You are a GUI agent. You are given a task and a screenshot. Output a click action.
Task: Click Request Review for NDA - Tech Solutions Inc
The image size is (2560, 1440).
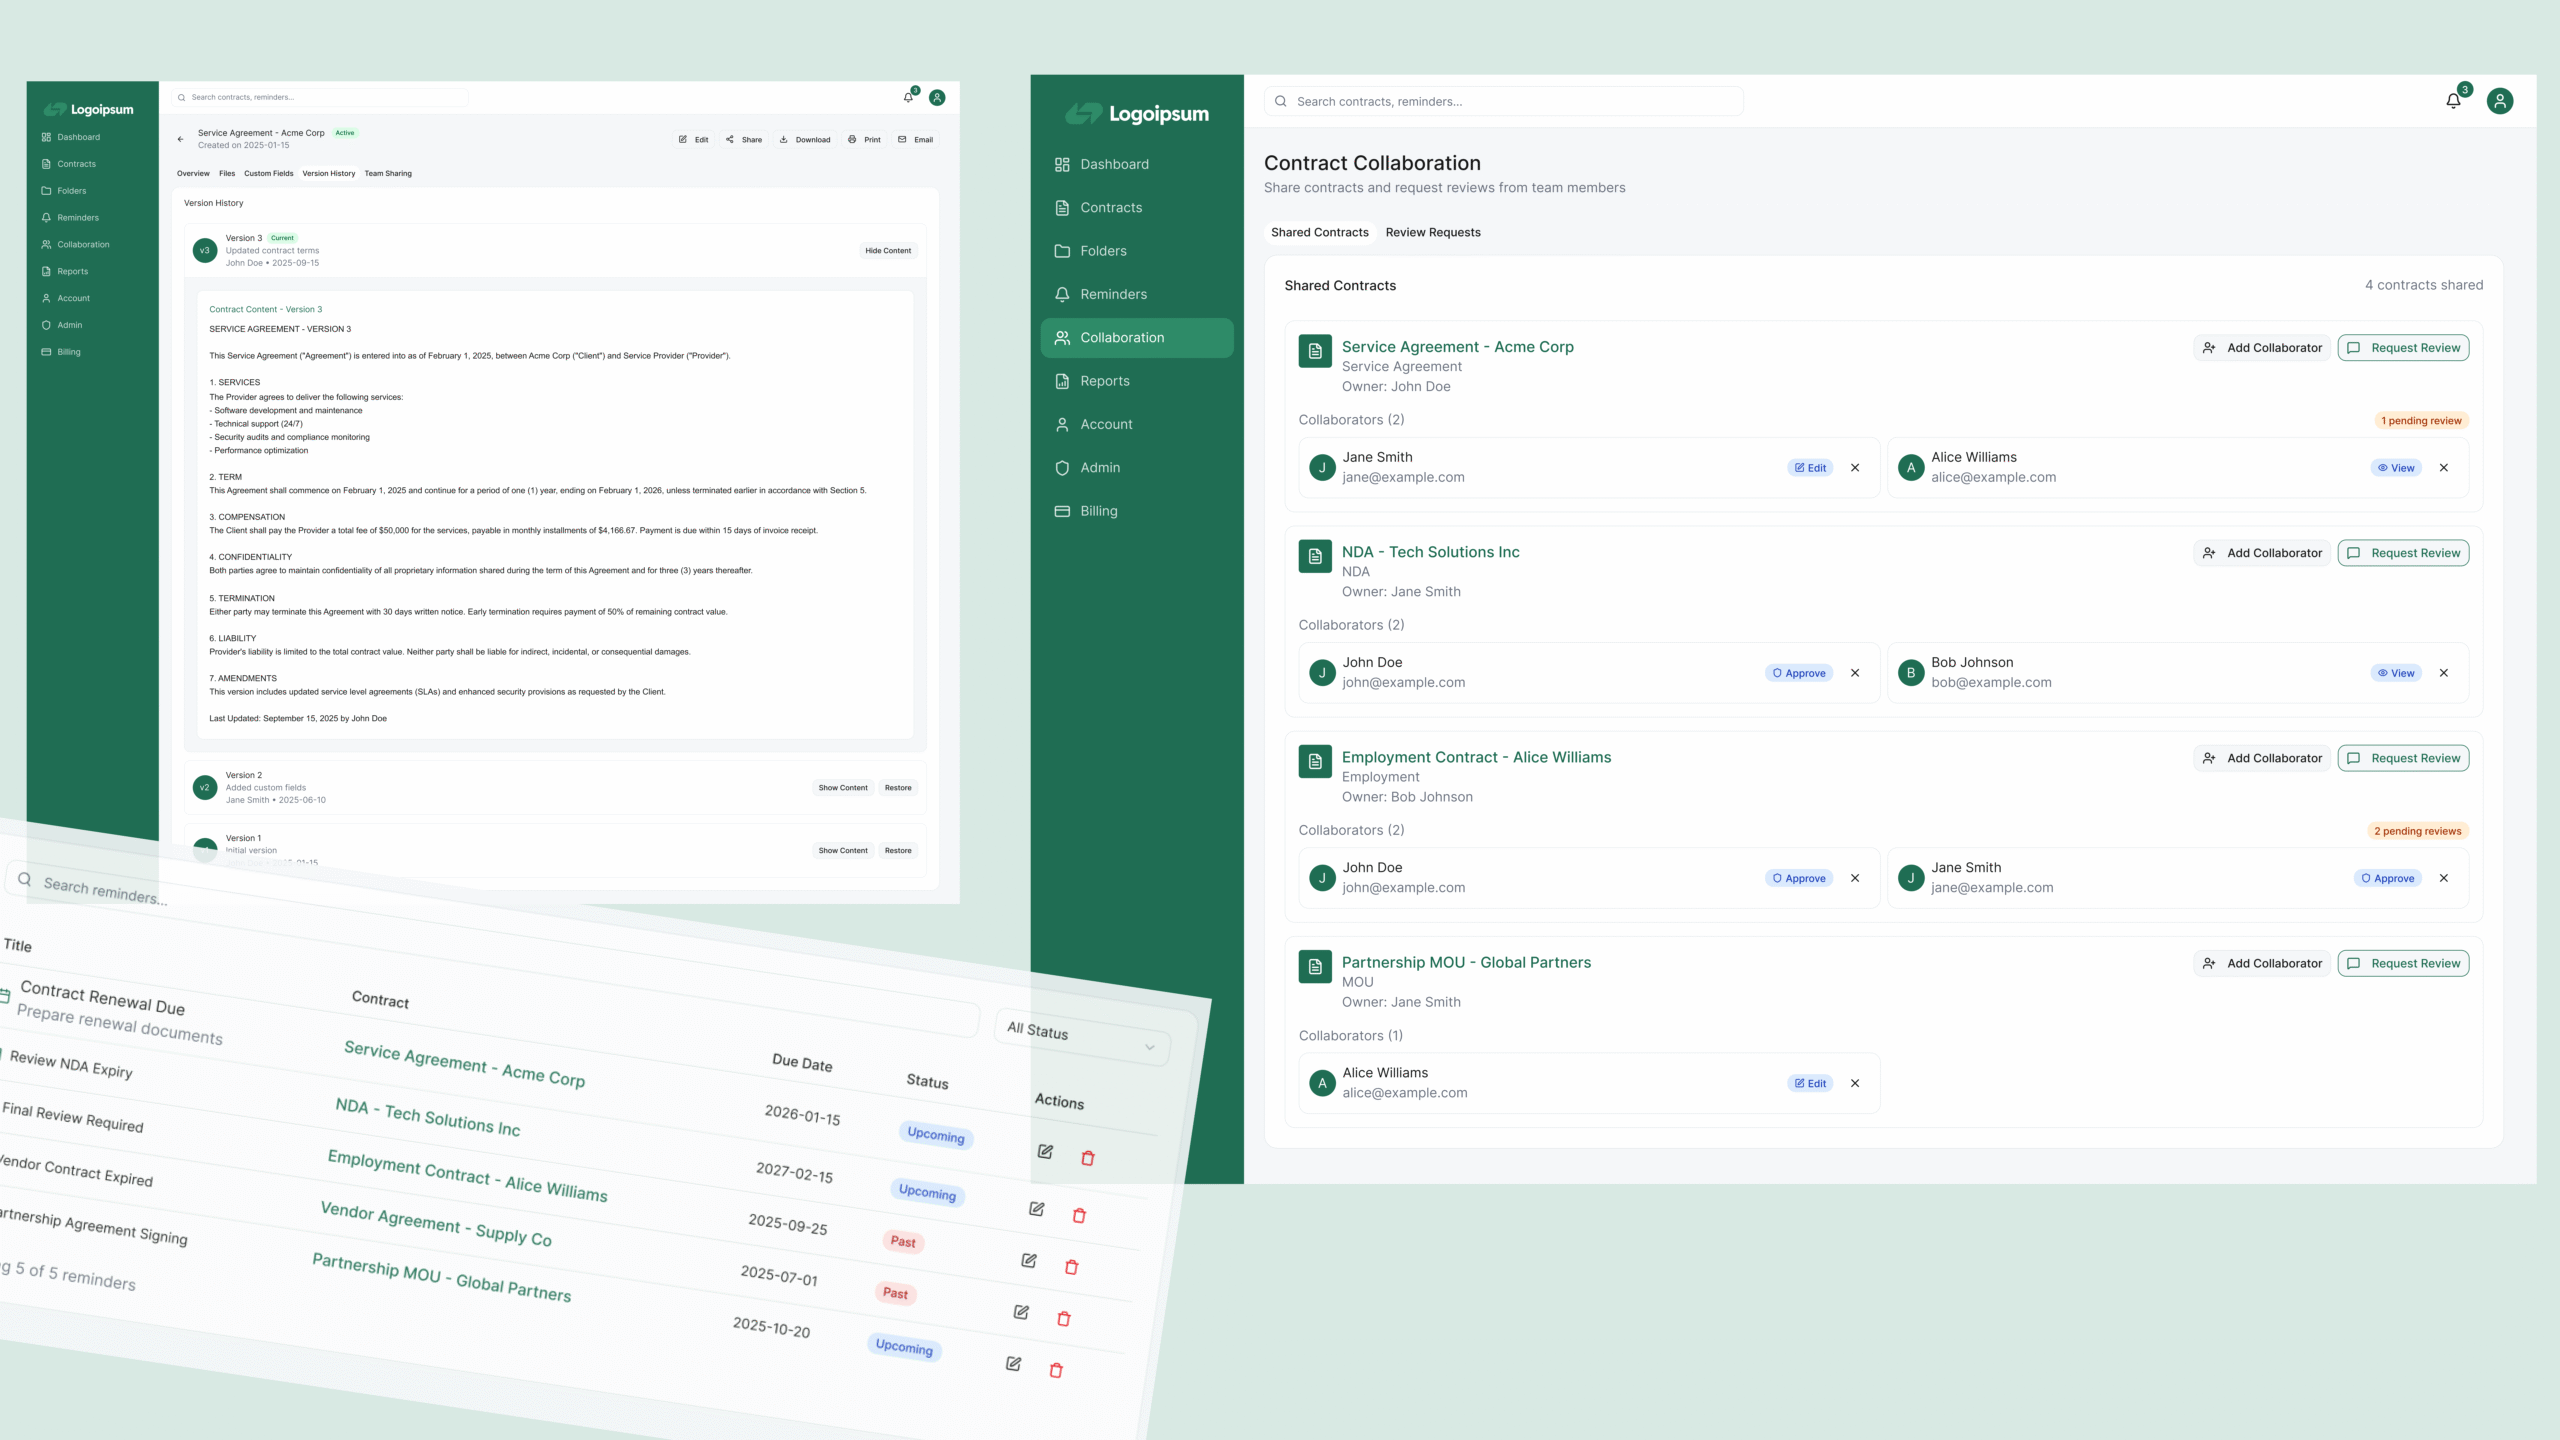tap(2402, 553)
